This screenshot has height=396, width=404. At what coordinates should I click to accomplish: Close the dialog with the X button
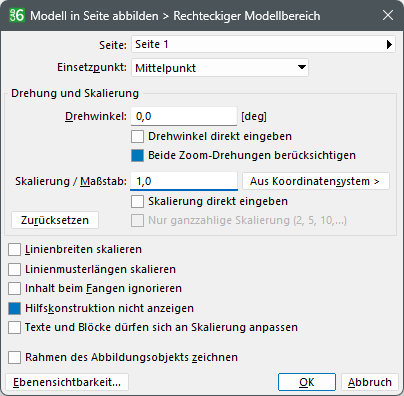click(388, 15)
